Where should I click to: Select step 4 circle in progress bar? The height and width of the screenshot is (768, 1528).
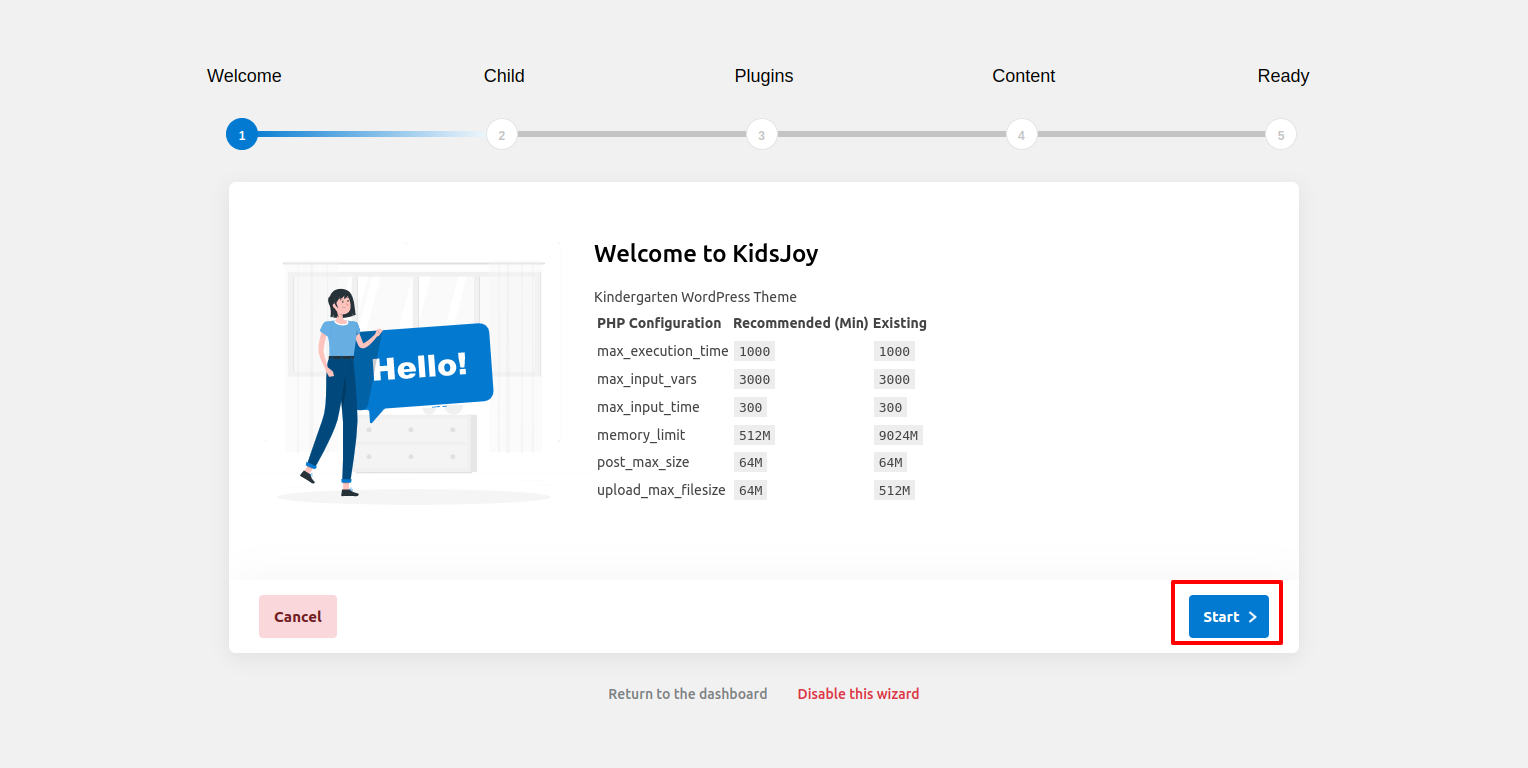(x=1021, y=134)
